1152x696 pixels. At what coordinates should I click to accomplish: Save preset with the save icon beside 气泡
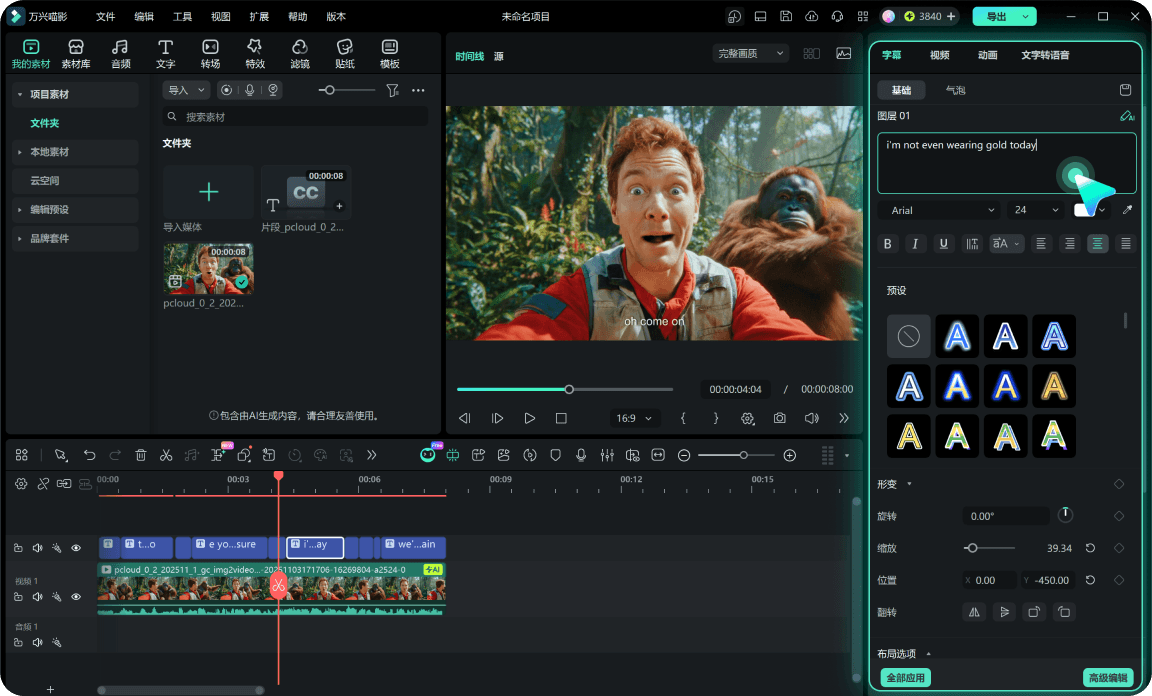(1125, 90)
